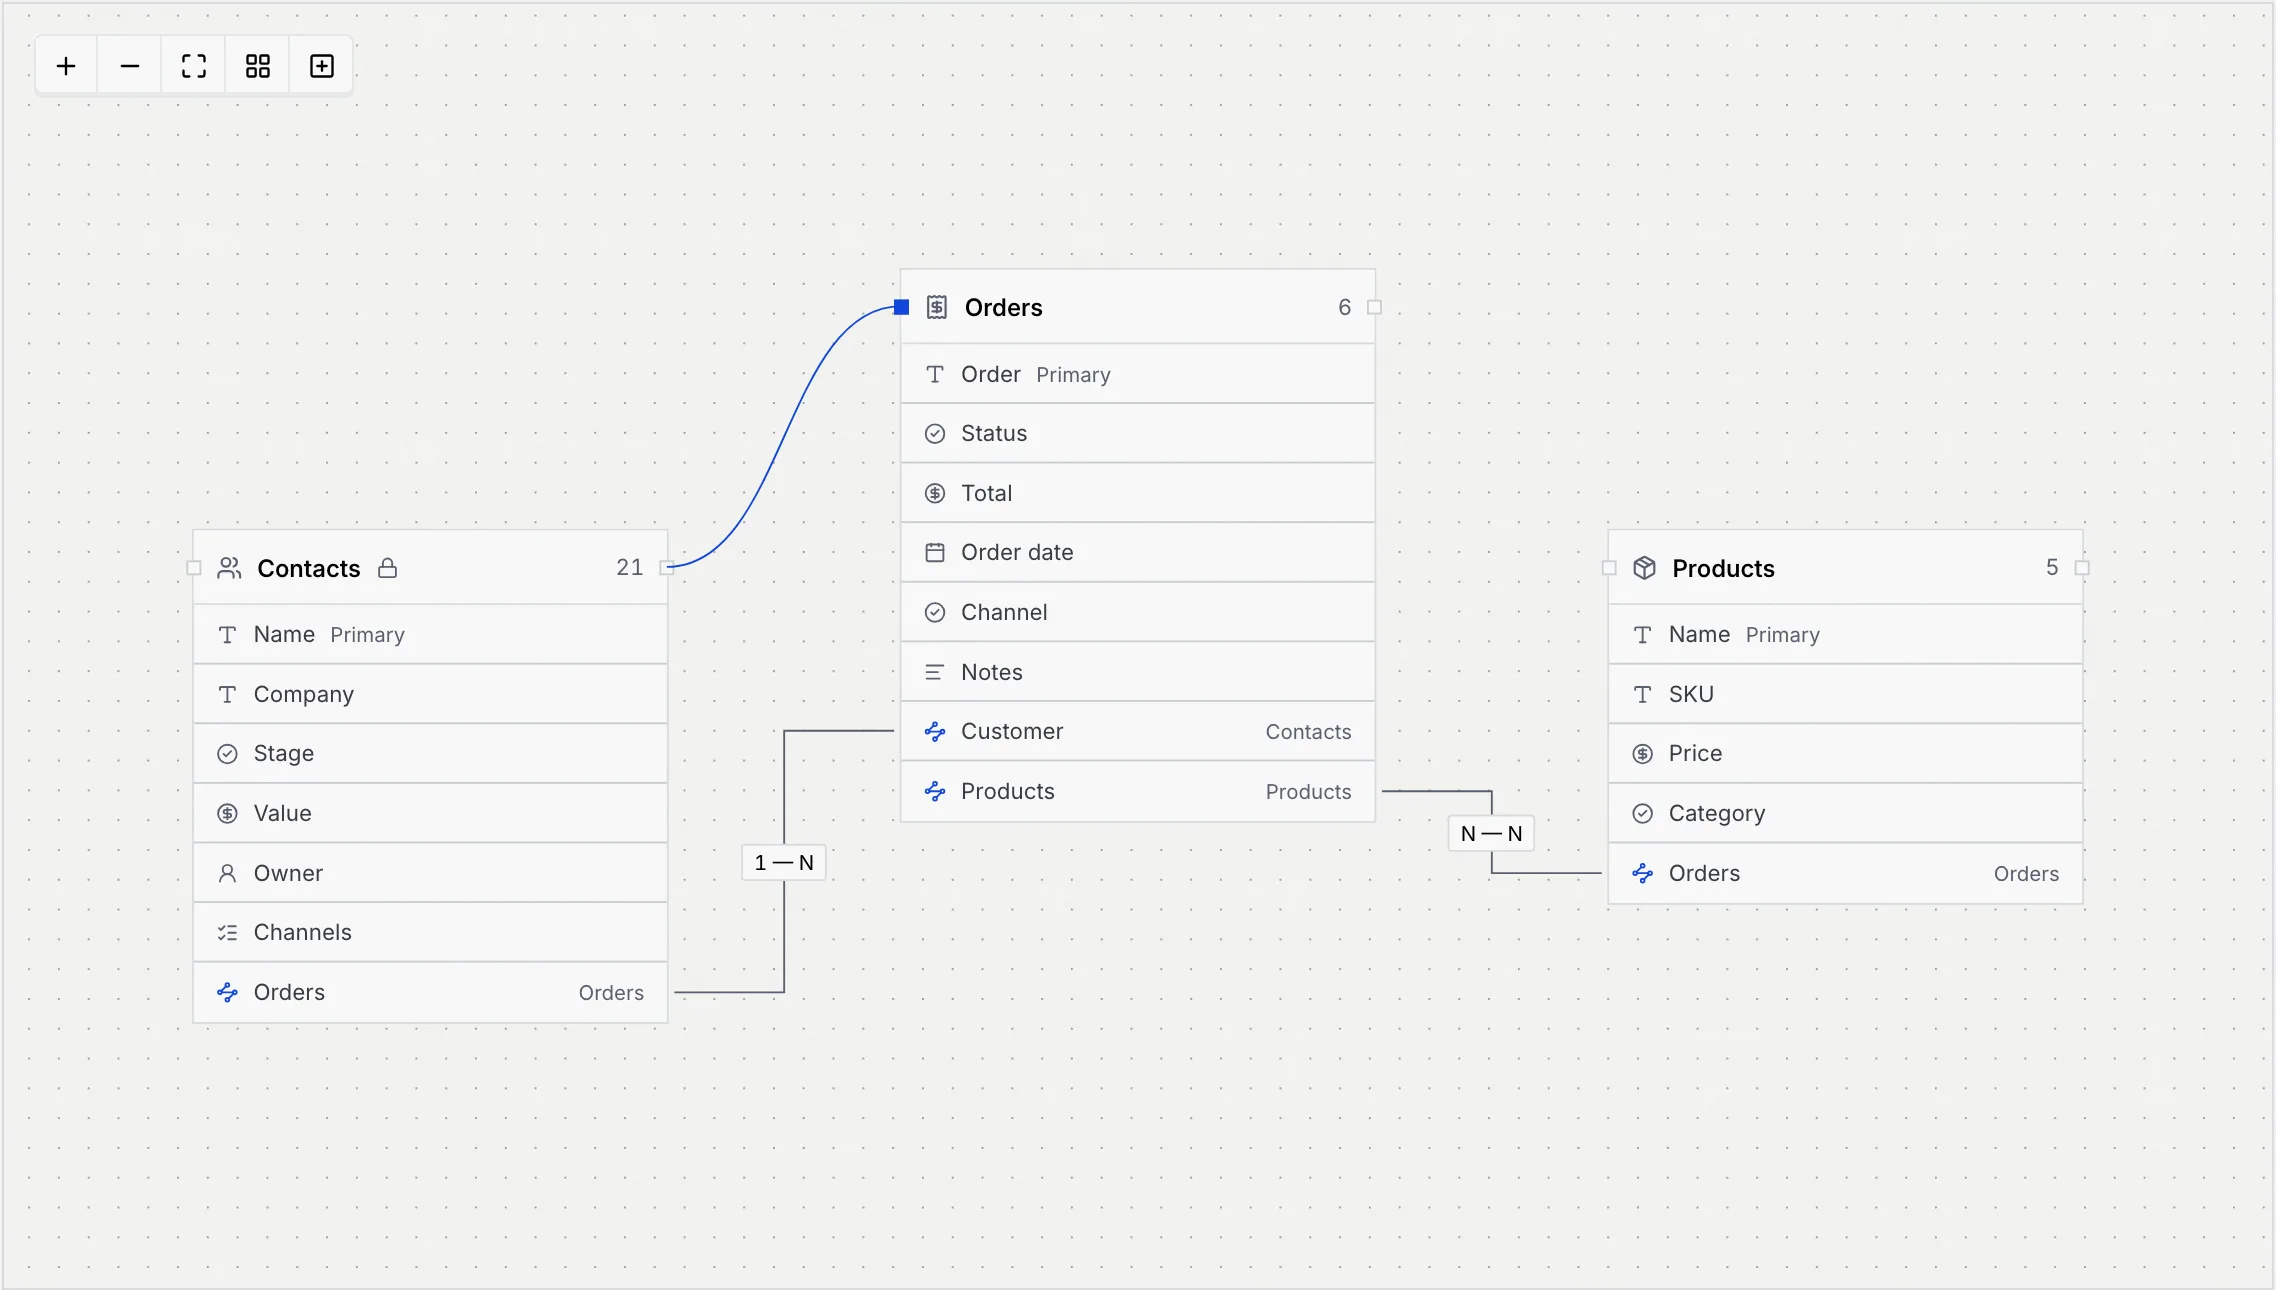
Task: Select the Products table title
Action: [1723, 568]
